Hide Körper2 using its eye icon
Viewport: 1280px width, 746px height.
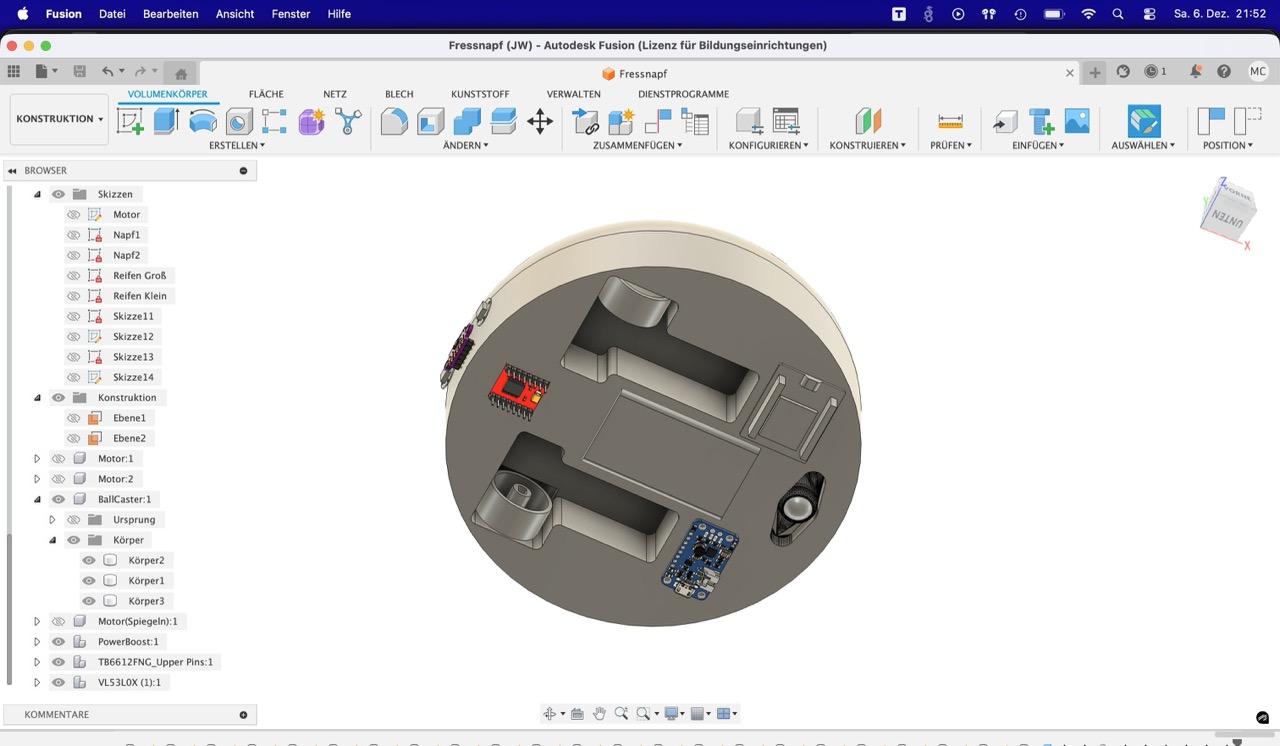click(x=89, y=560)
